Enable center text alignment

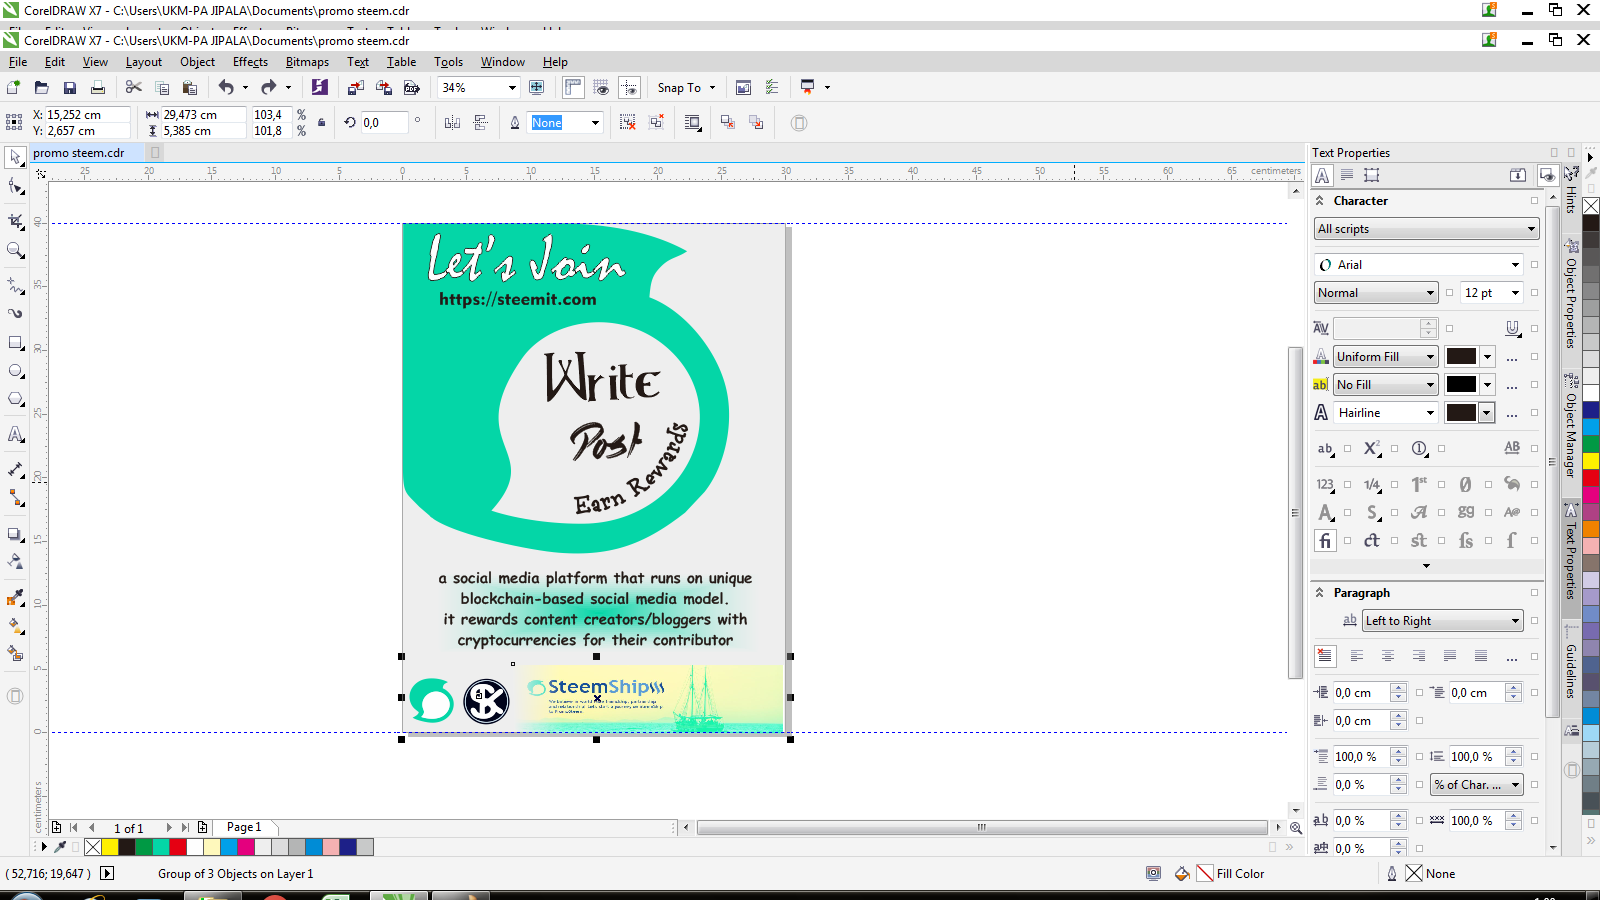tap(1388, 656)
